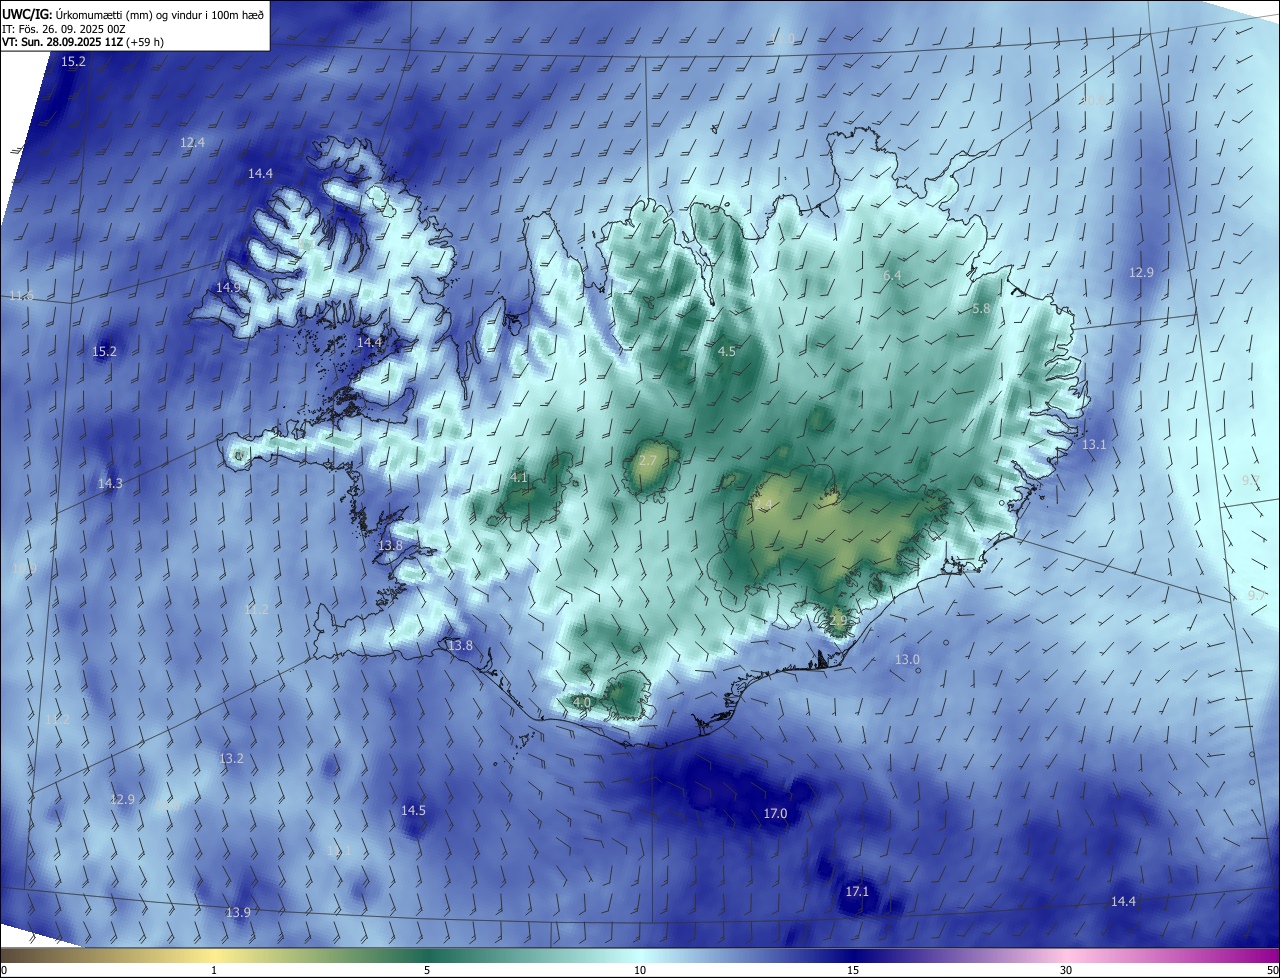Select the 6.4 value in the northeast
This screenshot has height=978, width=1280.
(892, 276)
